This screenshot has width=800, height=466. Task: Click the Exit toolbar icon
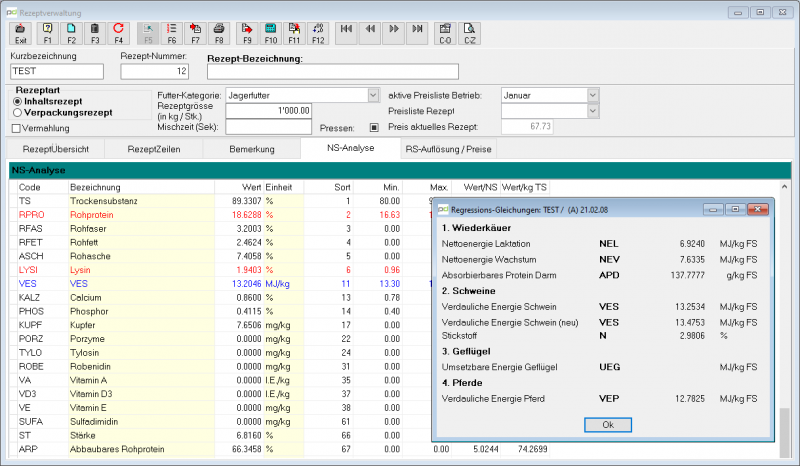(x=20, y=34)
